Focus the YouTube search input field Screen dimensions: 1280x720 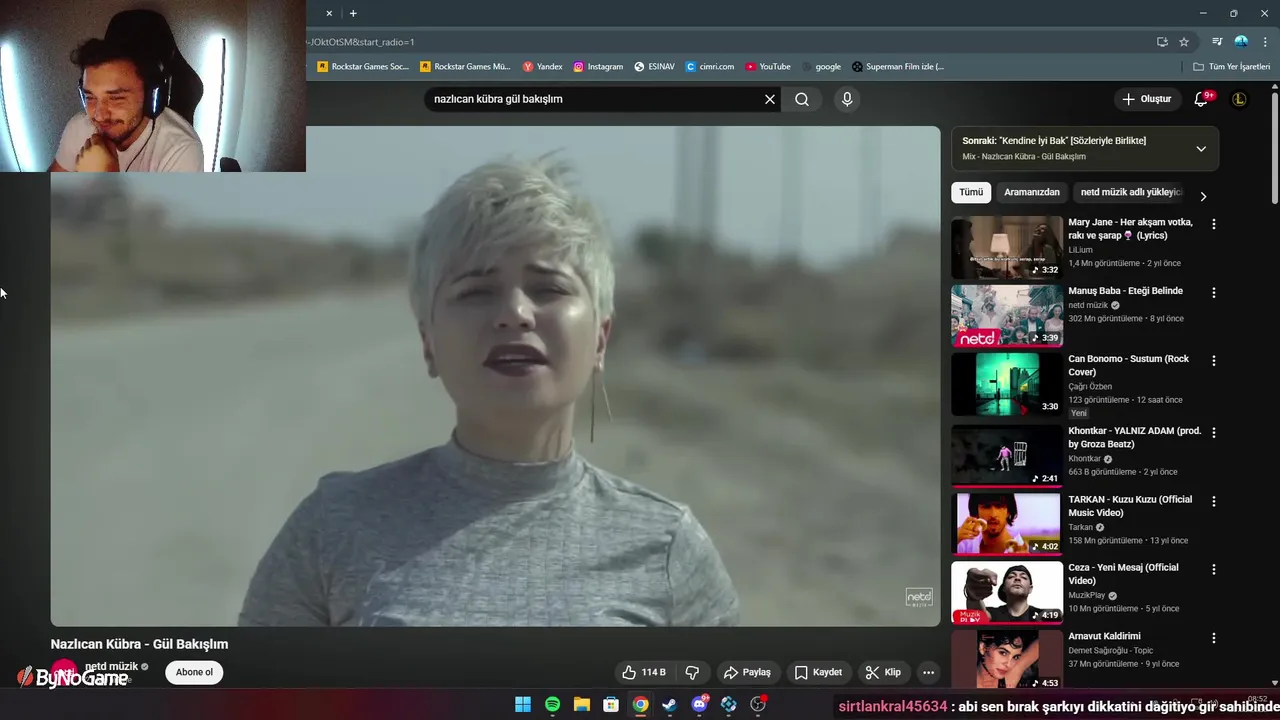595,99
